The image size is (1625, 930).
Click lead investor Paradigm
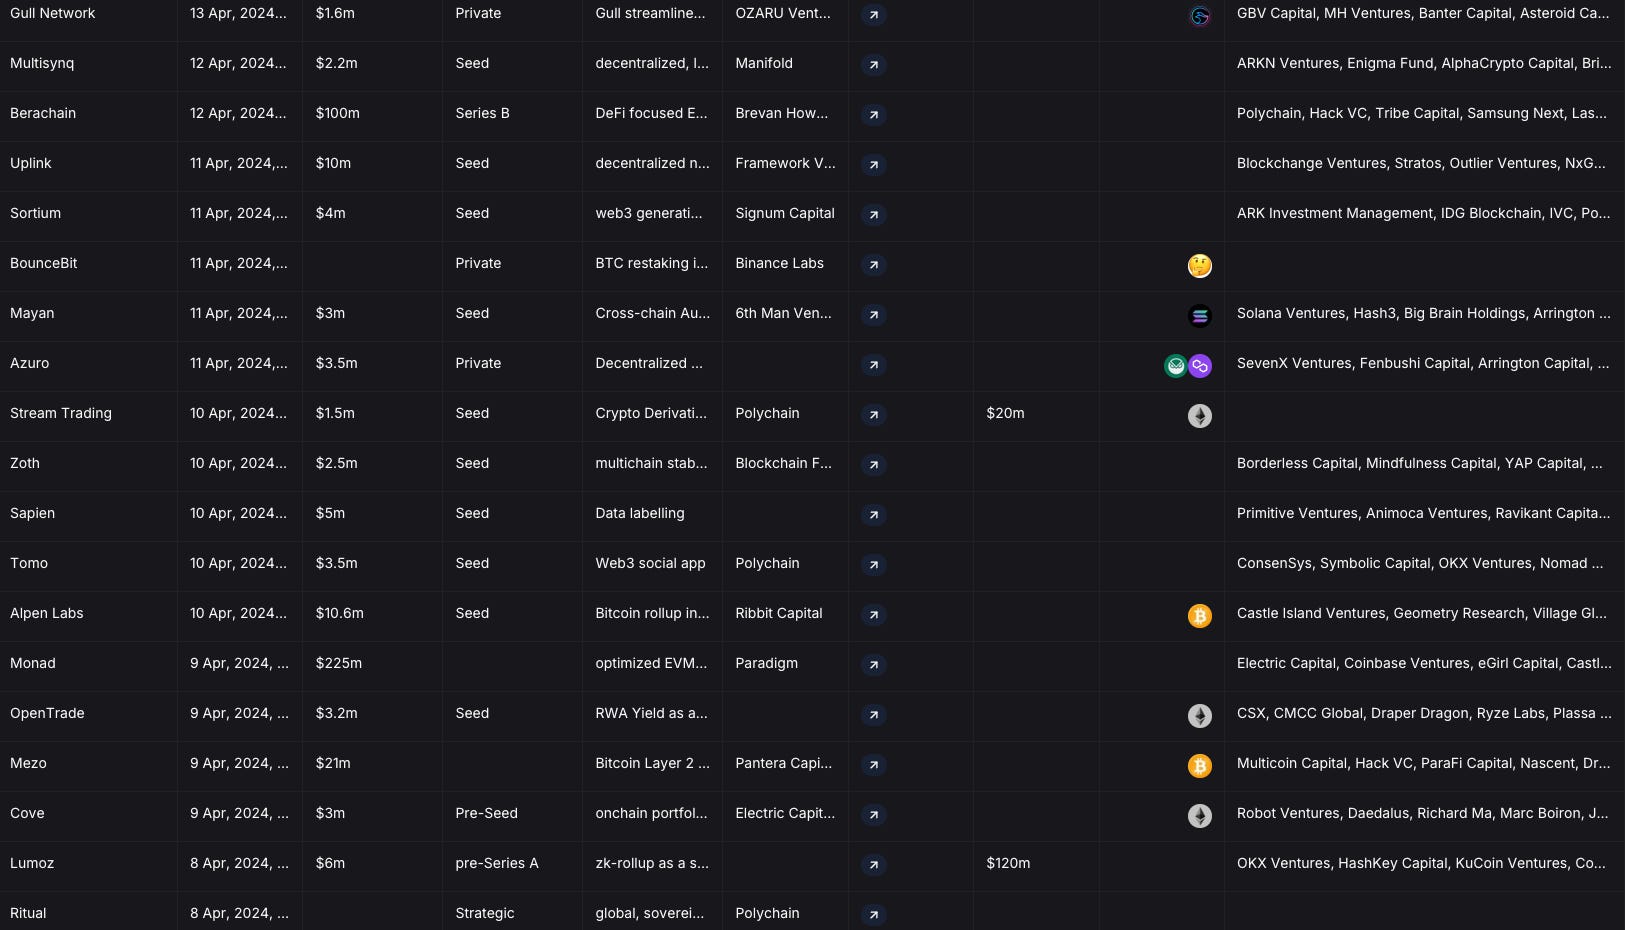click(x=766, y=663)
